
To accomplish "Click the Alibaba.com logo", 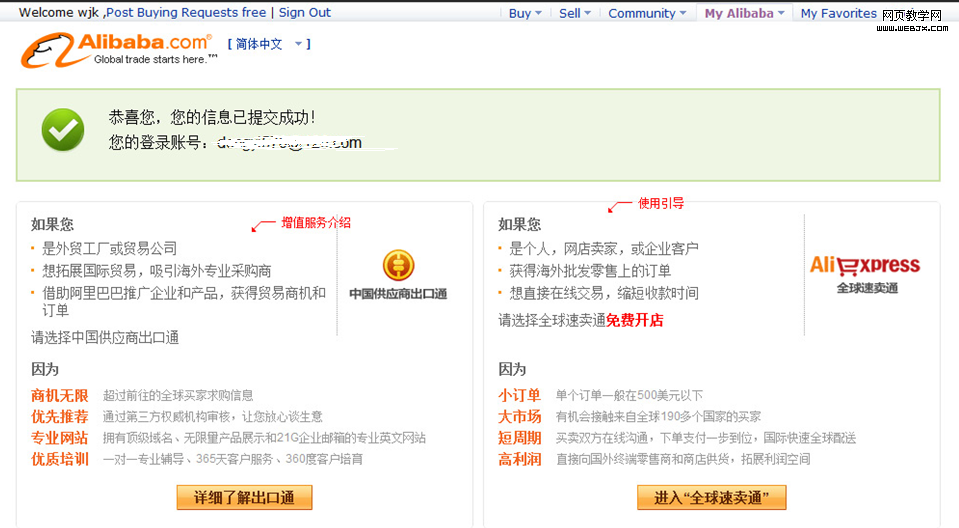I will 116,46.
